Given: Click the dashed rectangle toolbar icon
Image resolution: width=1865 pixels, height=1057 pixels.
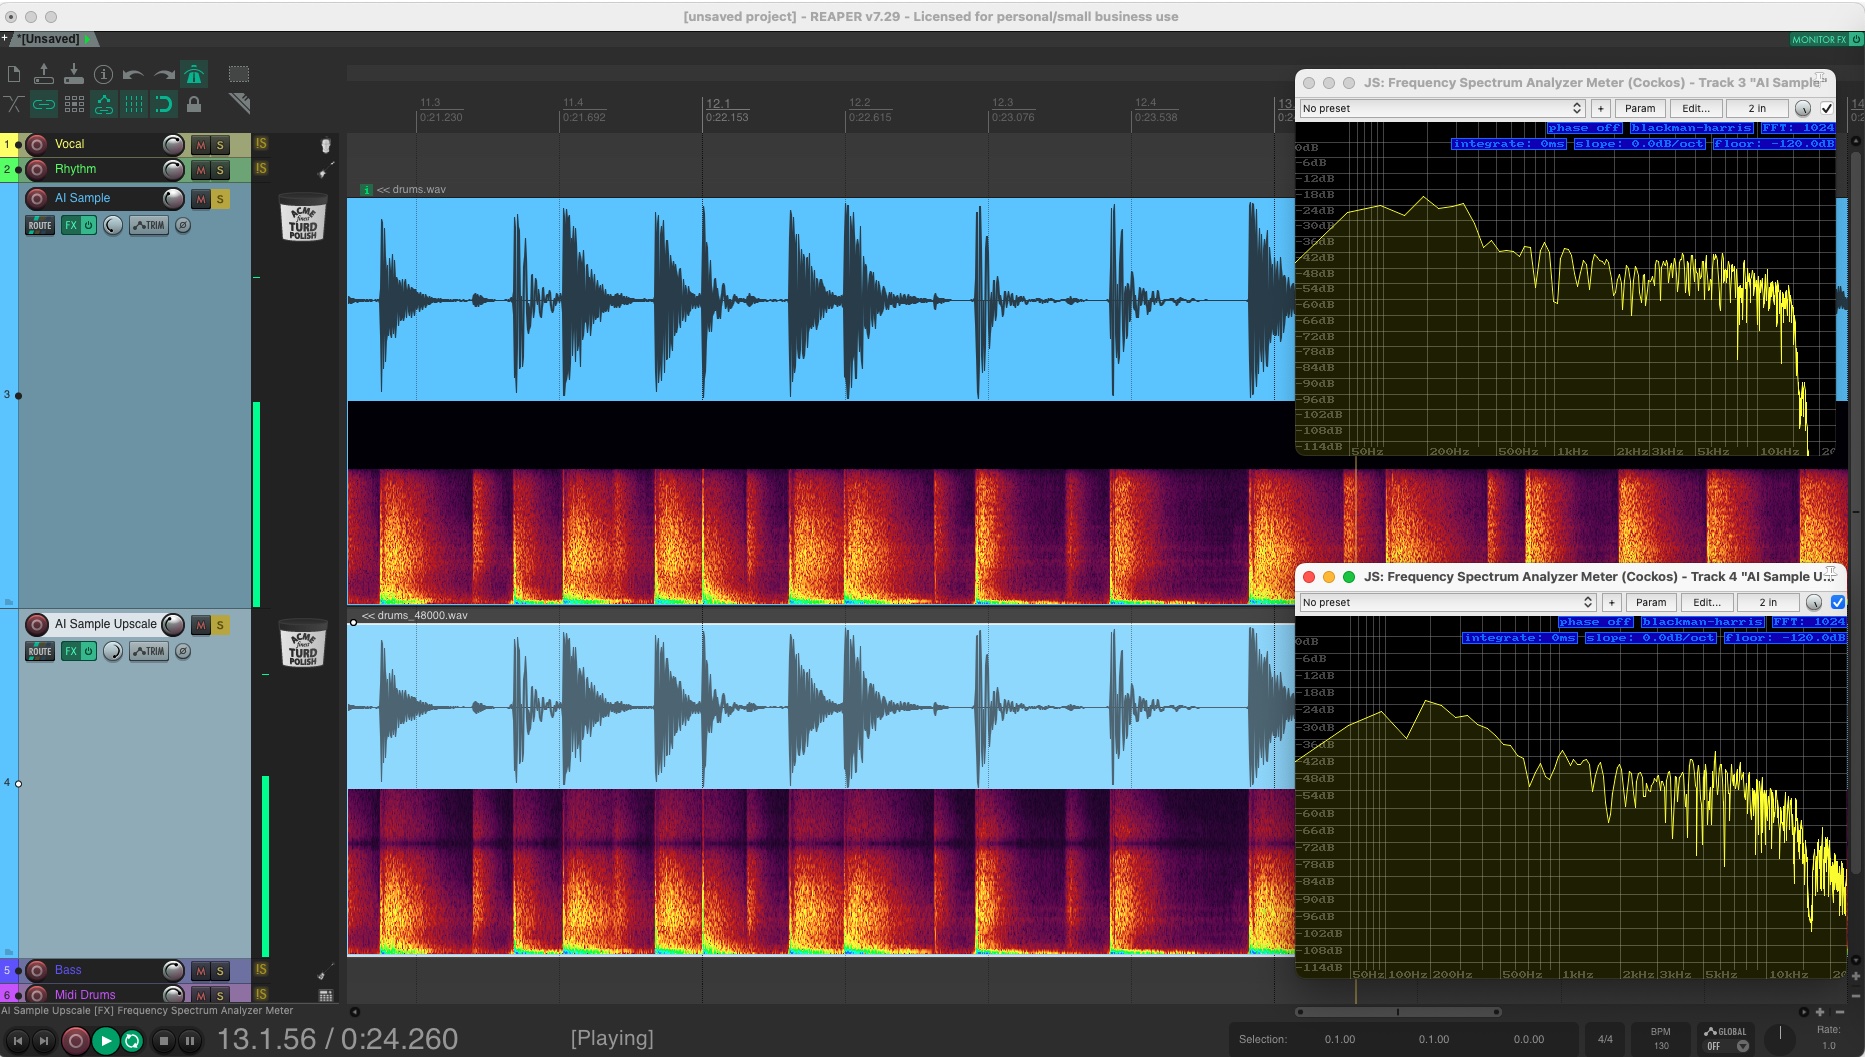Looking at the screenshot, I should [x=239, y=74].
